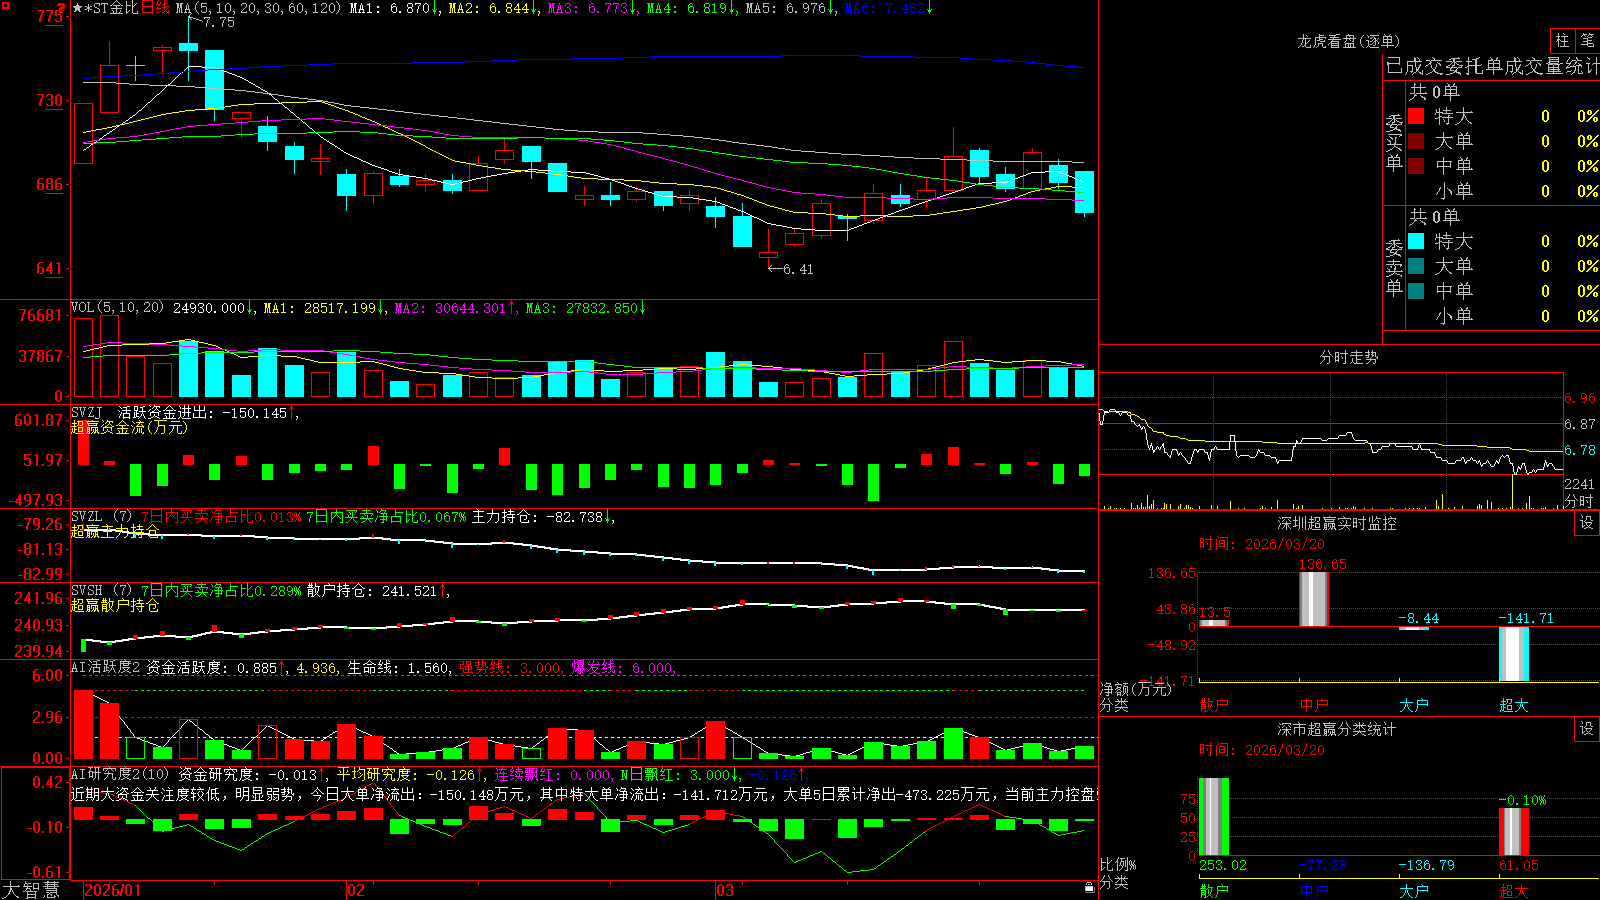The height and width of the screenshot is (900, 1600).
Task: Click the teal 中单 sell-order swatch
Action: (1416, 291)
